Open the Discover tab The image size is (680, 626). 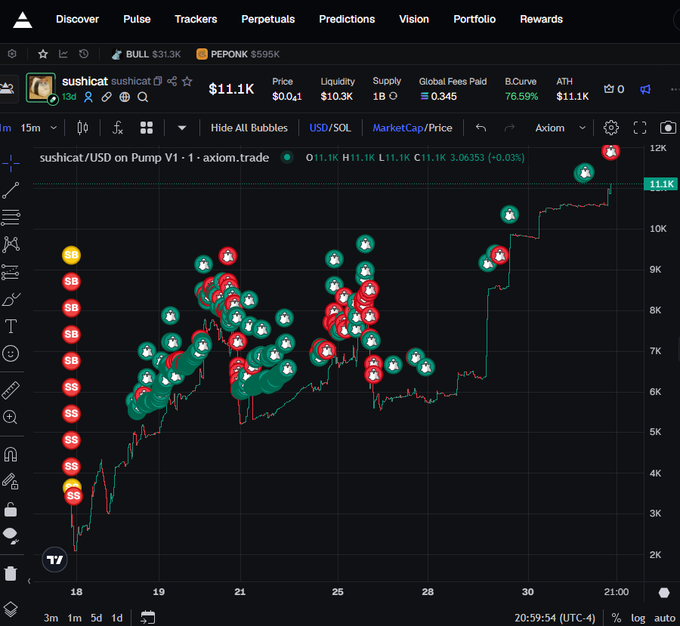coord(77,19)
